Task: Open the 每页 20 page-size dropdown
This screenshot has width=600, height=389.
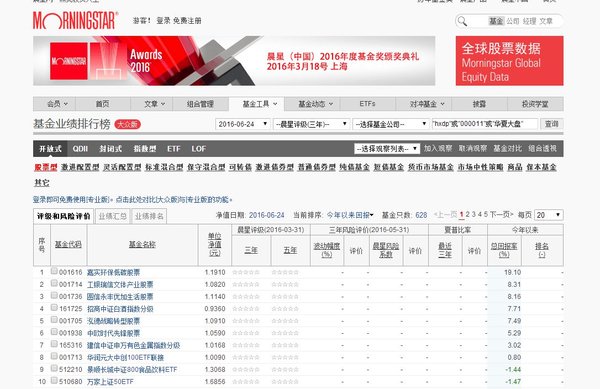Action: click(548, 215)
